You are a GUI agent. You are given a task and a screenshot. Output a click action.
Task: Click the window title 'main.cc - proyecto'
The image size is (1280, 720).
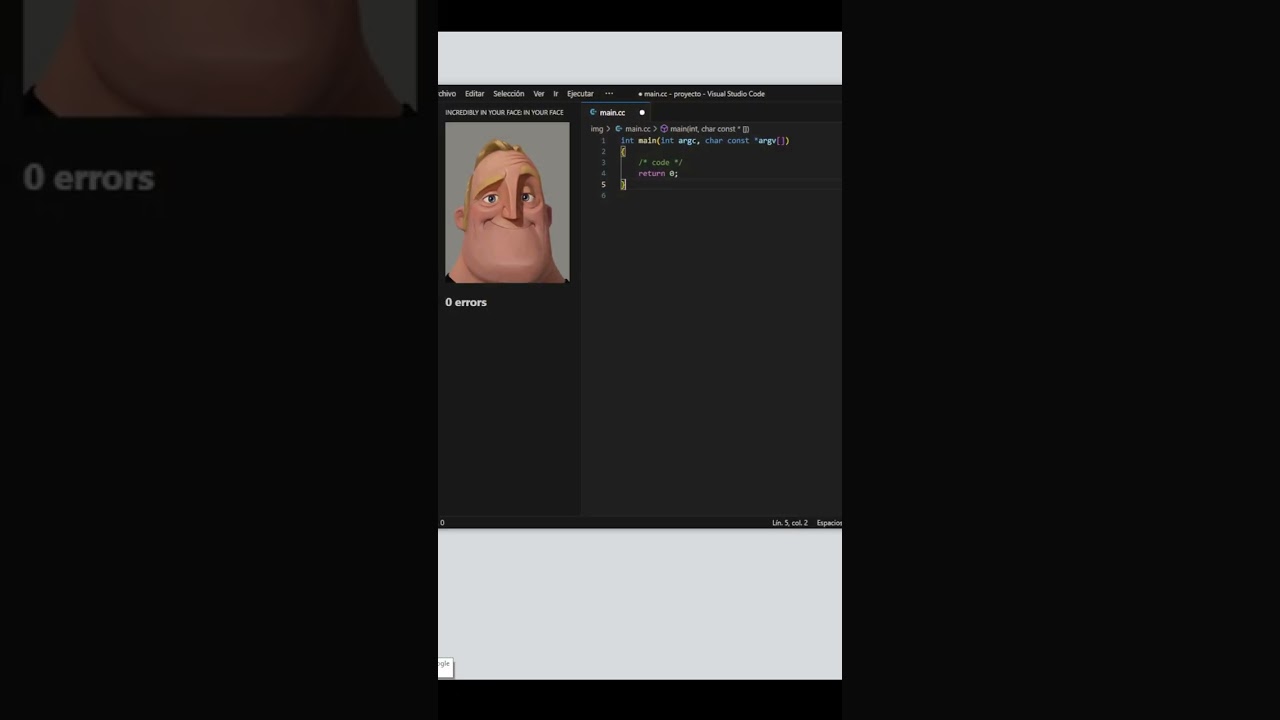click(674, 94)
